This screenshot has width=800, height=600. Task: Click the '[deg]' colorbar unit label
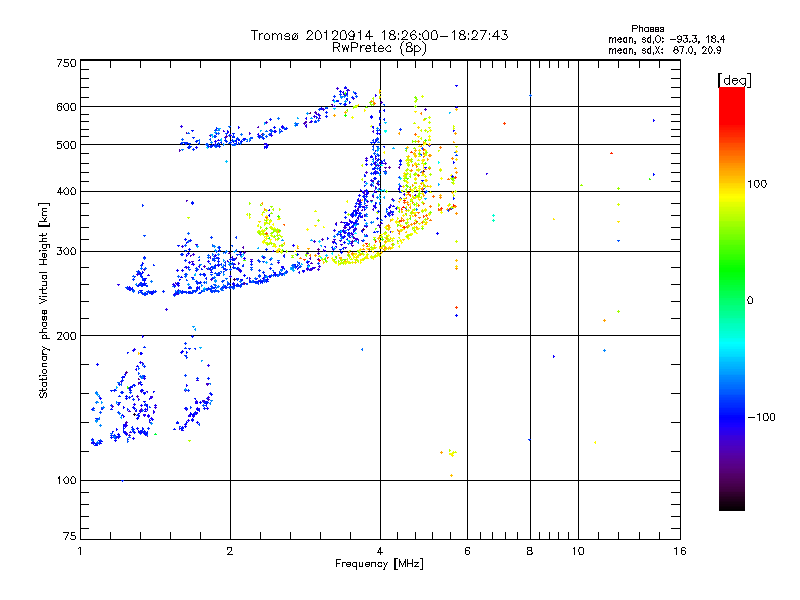[x=734, y=80]
